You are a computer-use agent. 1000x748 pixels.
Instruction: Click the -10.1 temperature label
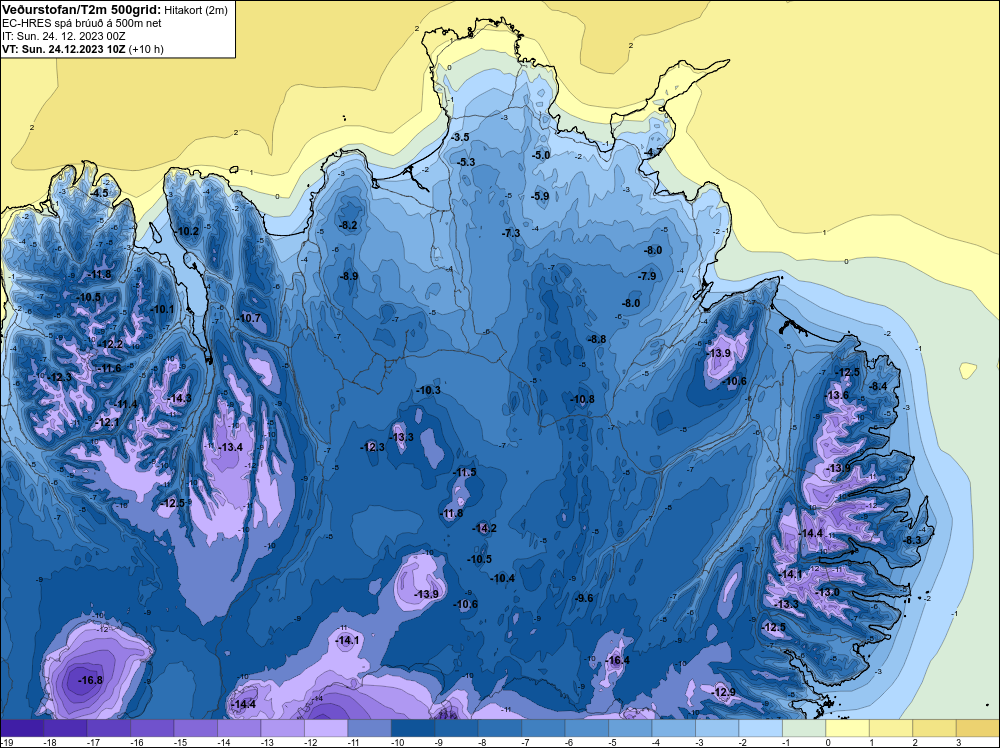coord(162,309)
